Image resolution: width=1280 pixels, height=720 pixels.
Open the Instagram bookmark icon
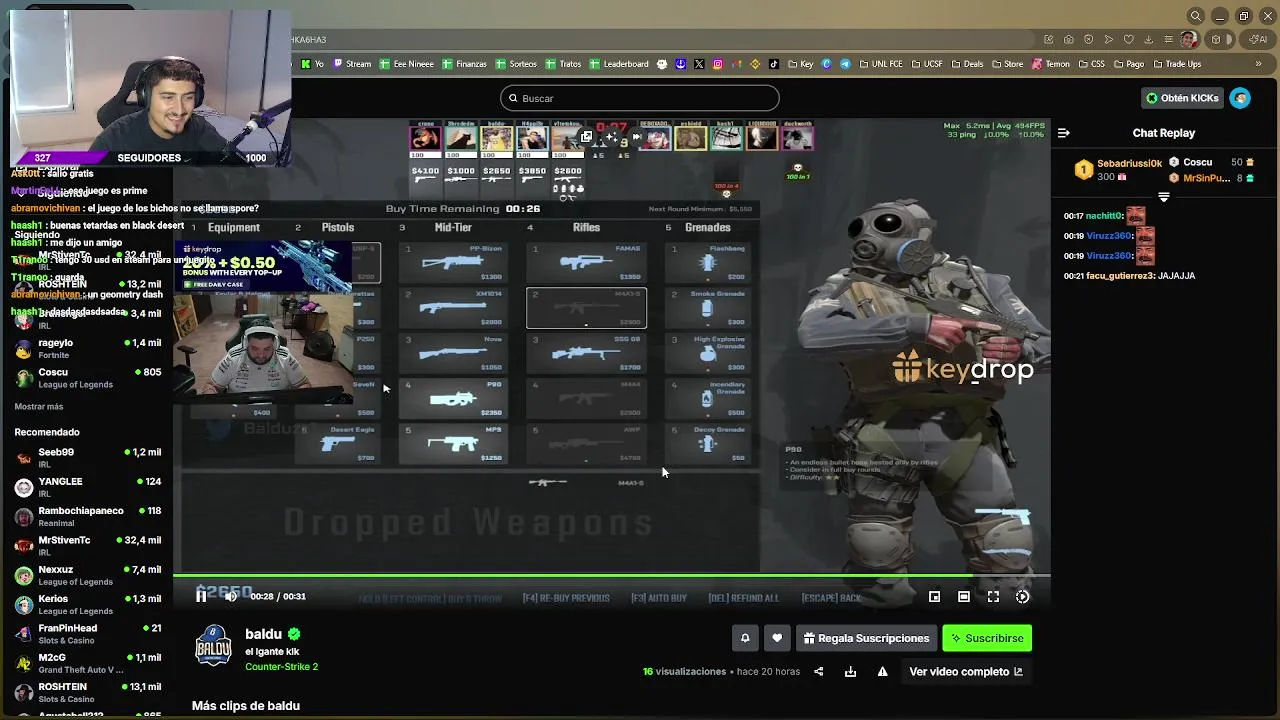point(718,64)
